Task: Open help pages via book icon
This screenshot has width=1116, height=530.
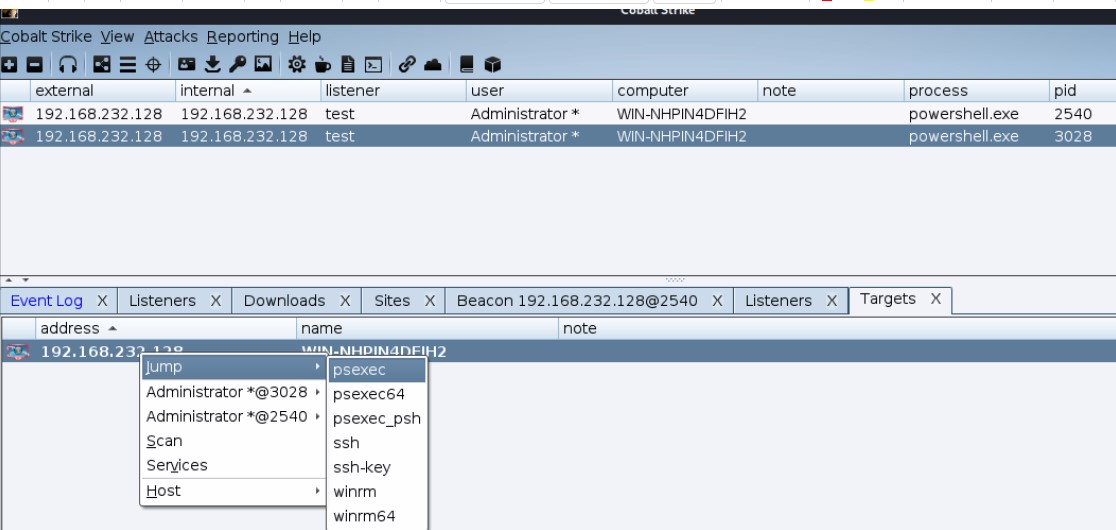Action: pyautogui.click(x=467, y=65)
